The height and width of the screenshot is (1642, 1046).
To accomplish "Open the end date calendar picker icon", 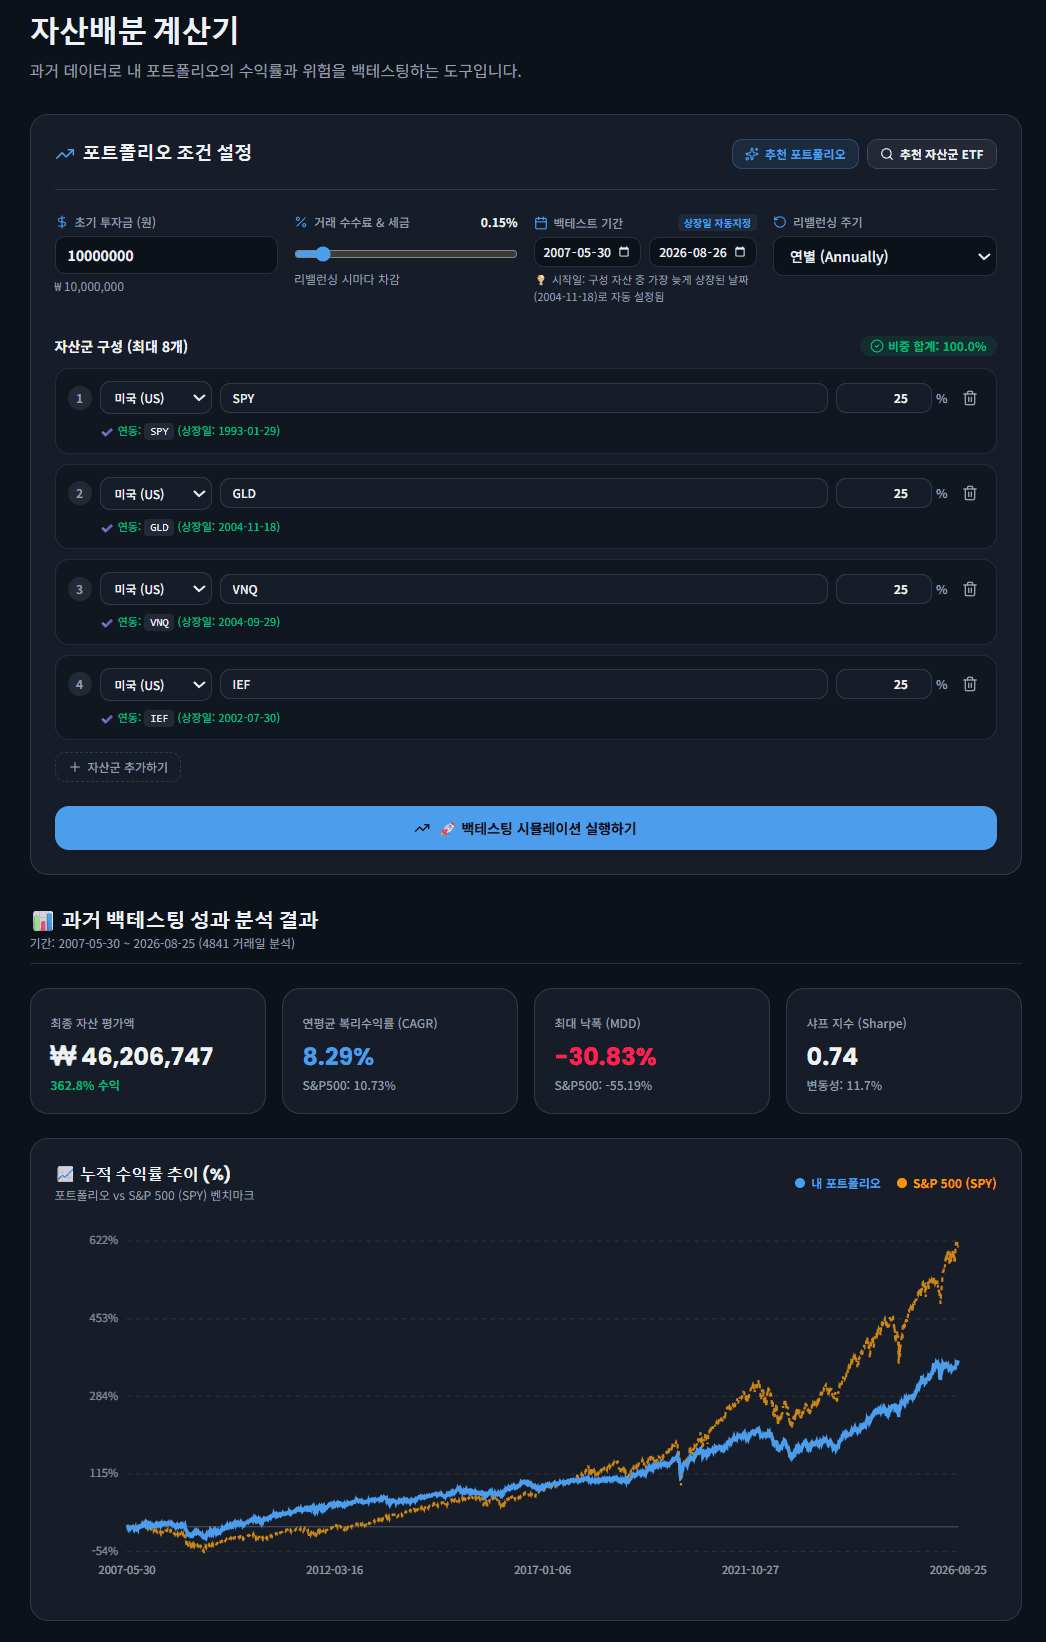I will coord(740,252).
